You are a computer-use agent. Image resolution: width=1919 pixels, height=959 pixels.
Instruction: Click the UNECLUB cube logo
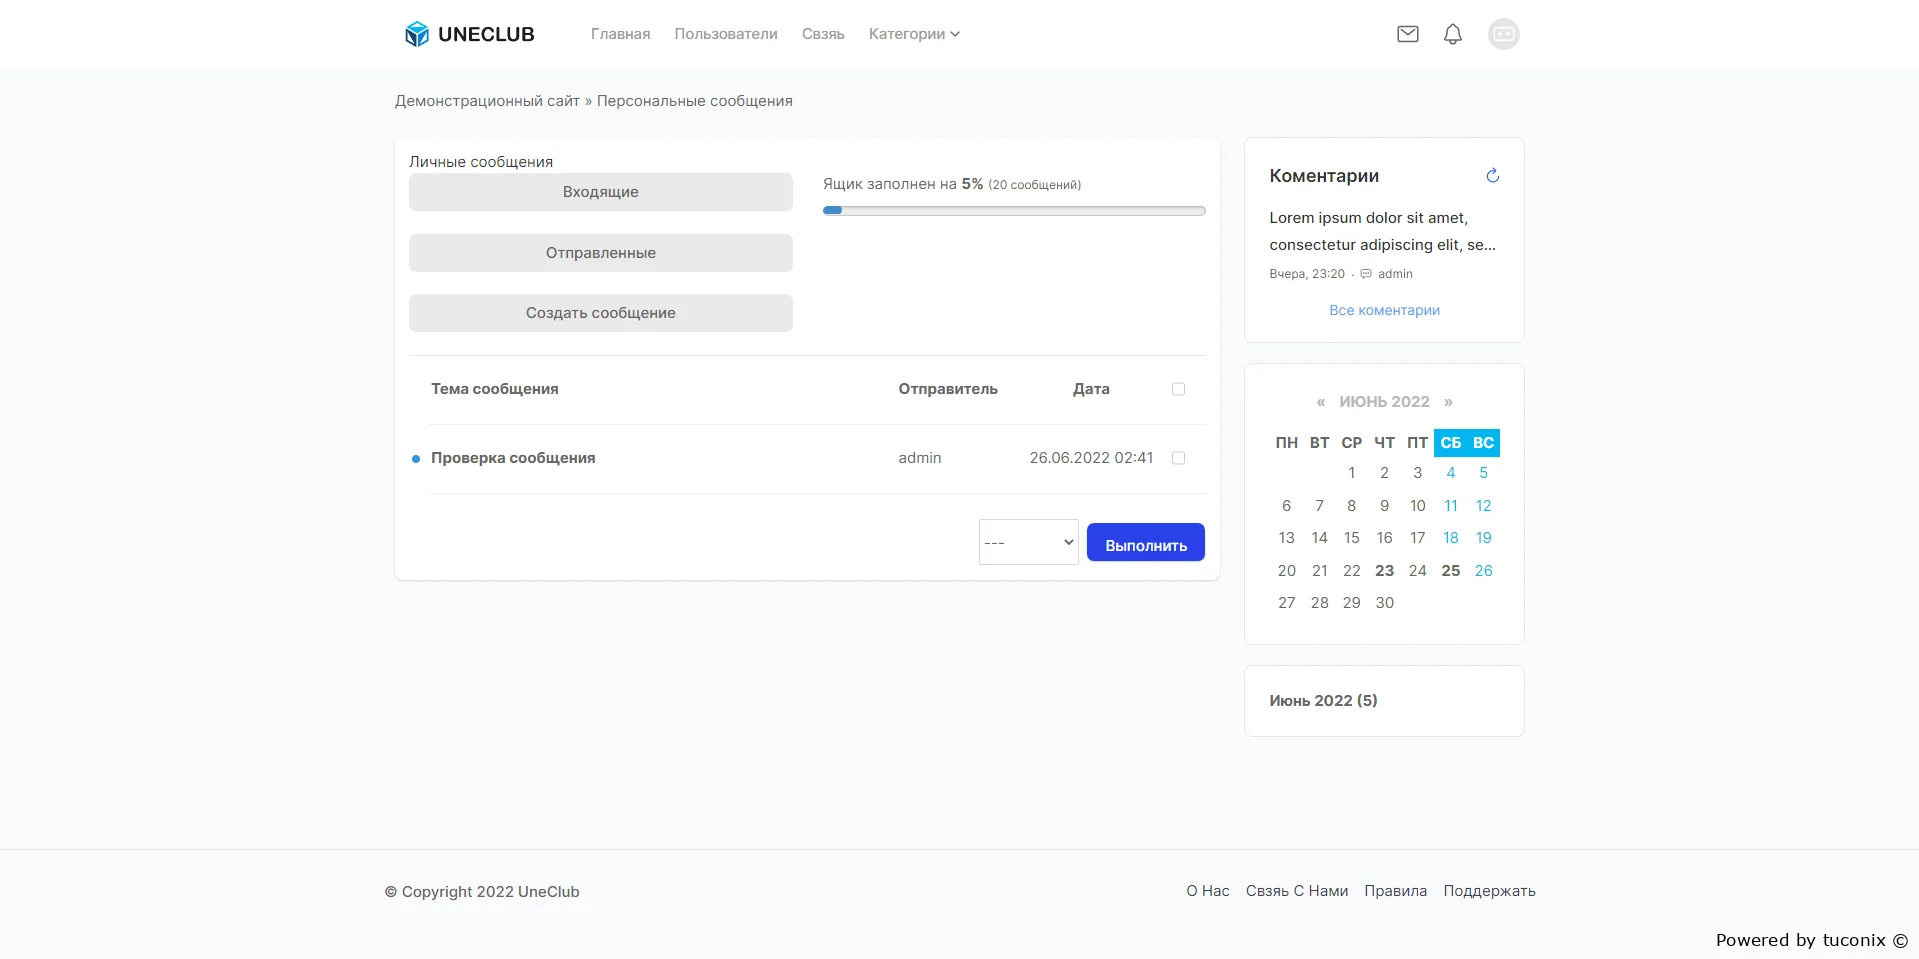point(416,34)
